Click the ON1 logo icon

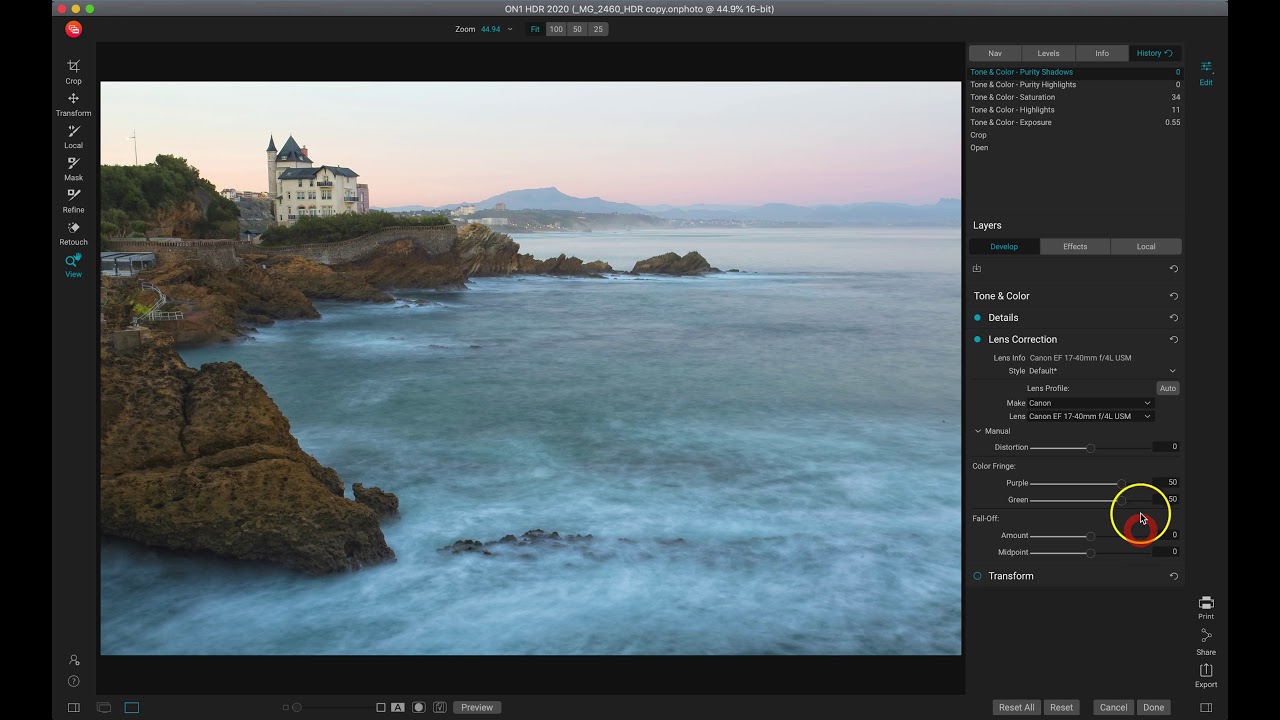pyautogui.click(x=73, y=29)
